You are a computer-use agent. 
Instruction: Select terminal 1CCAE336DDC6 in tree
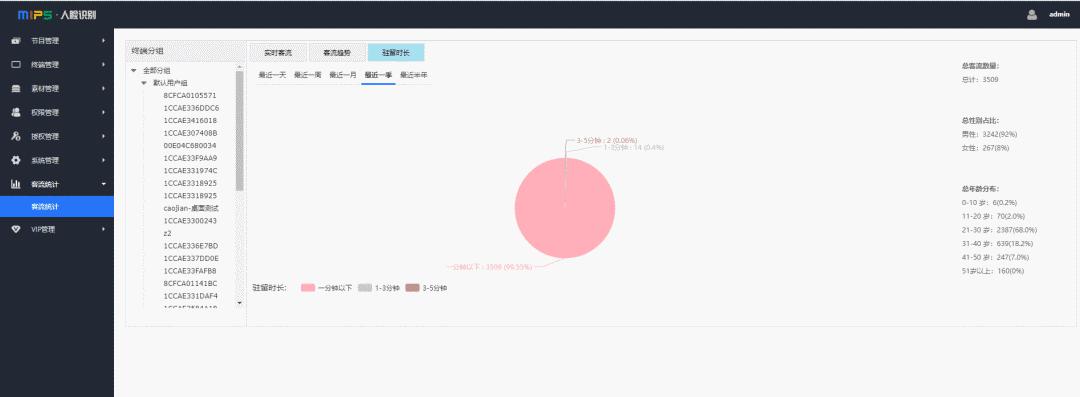tap(191, 108)
